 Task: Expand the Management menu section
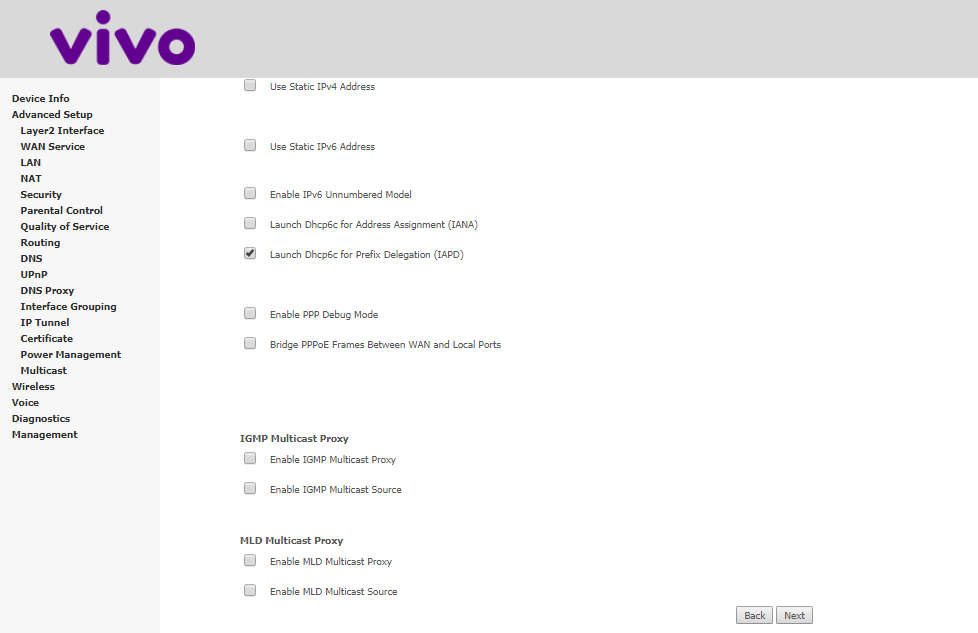pos(44,435)
